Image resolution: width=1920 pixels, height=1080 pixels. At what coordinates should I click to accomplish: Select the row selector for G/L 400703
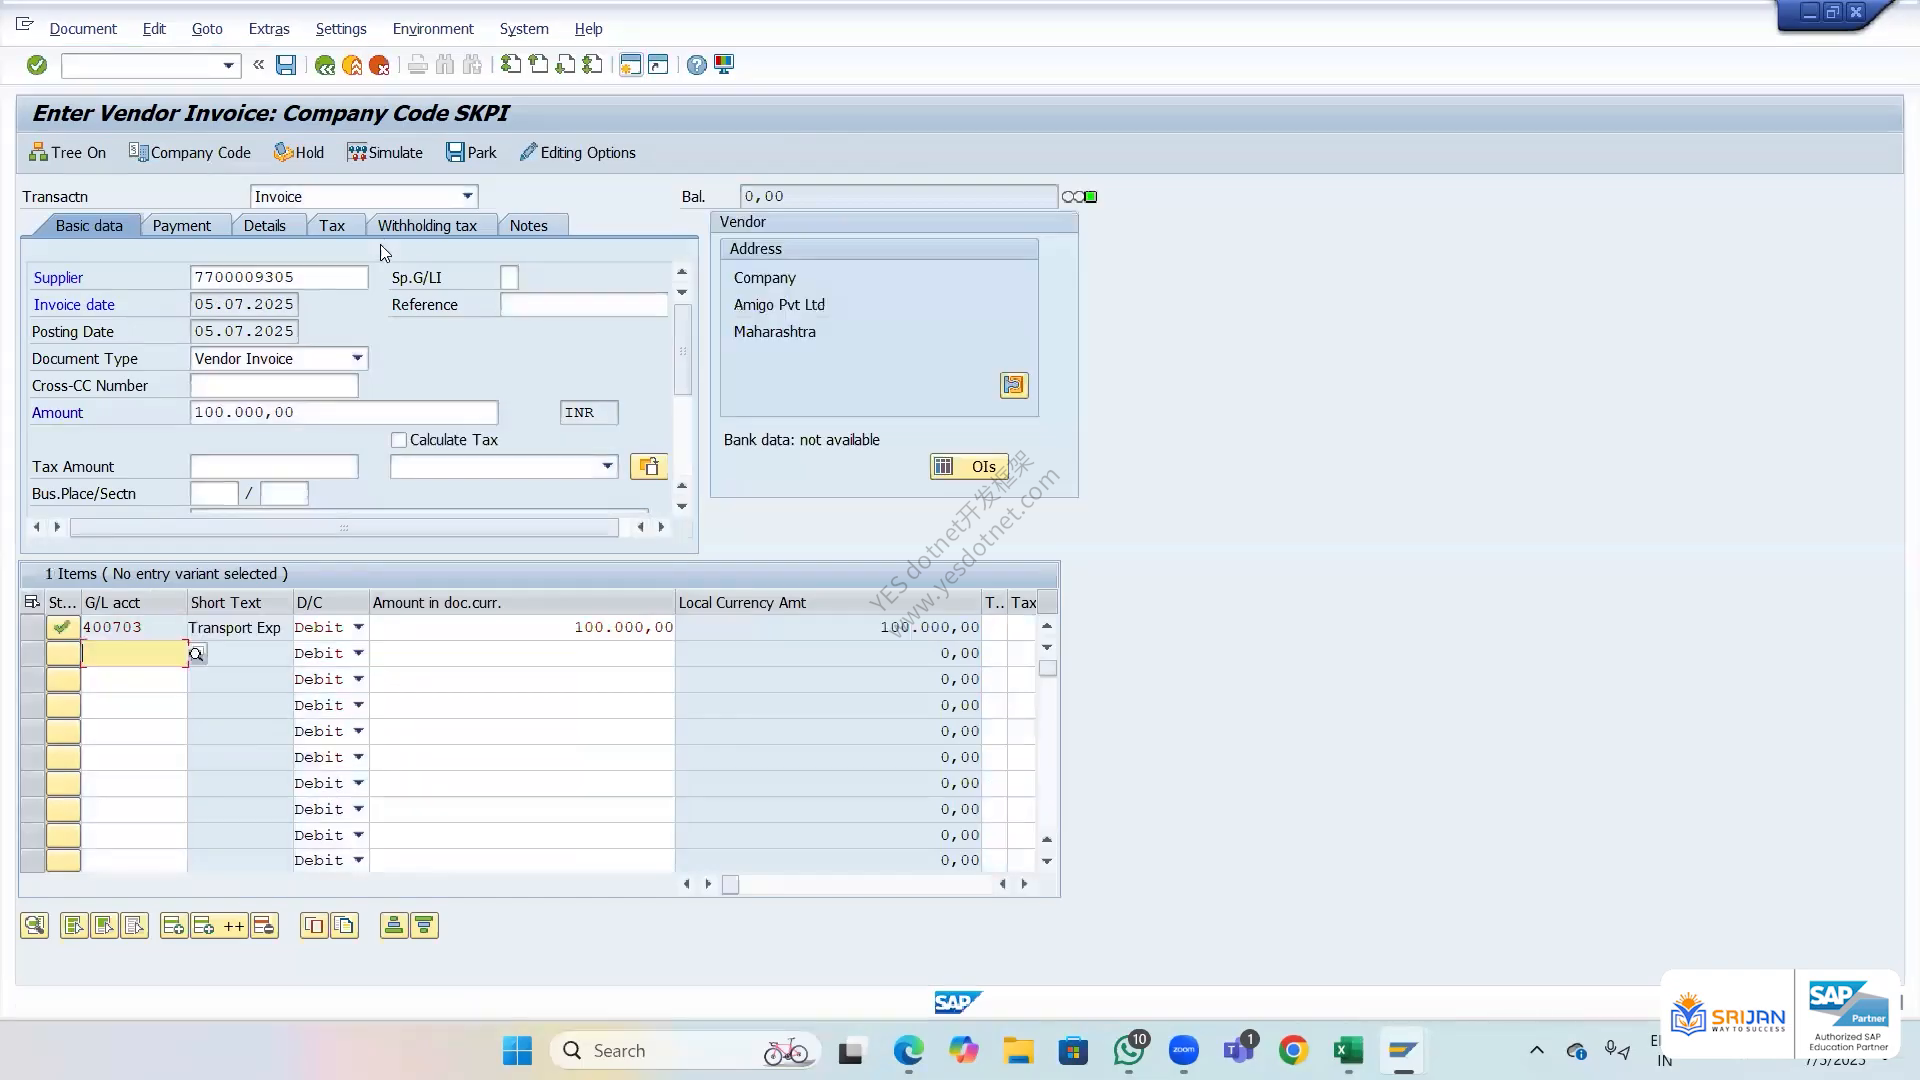pos(32,628)
